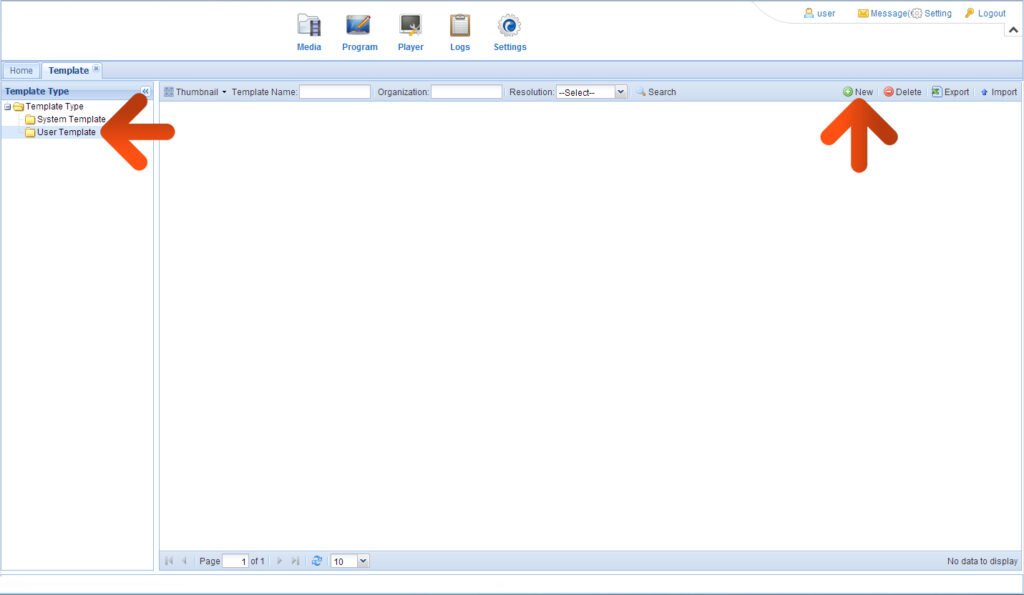Image resolution: width=1024 pixels, height=595 pixels.
Task: Export templates using Export button
Action: click(950, 92)
